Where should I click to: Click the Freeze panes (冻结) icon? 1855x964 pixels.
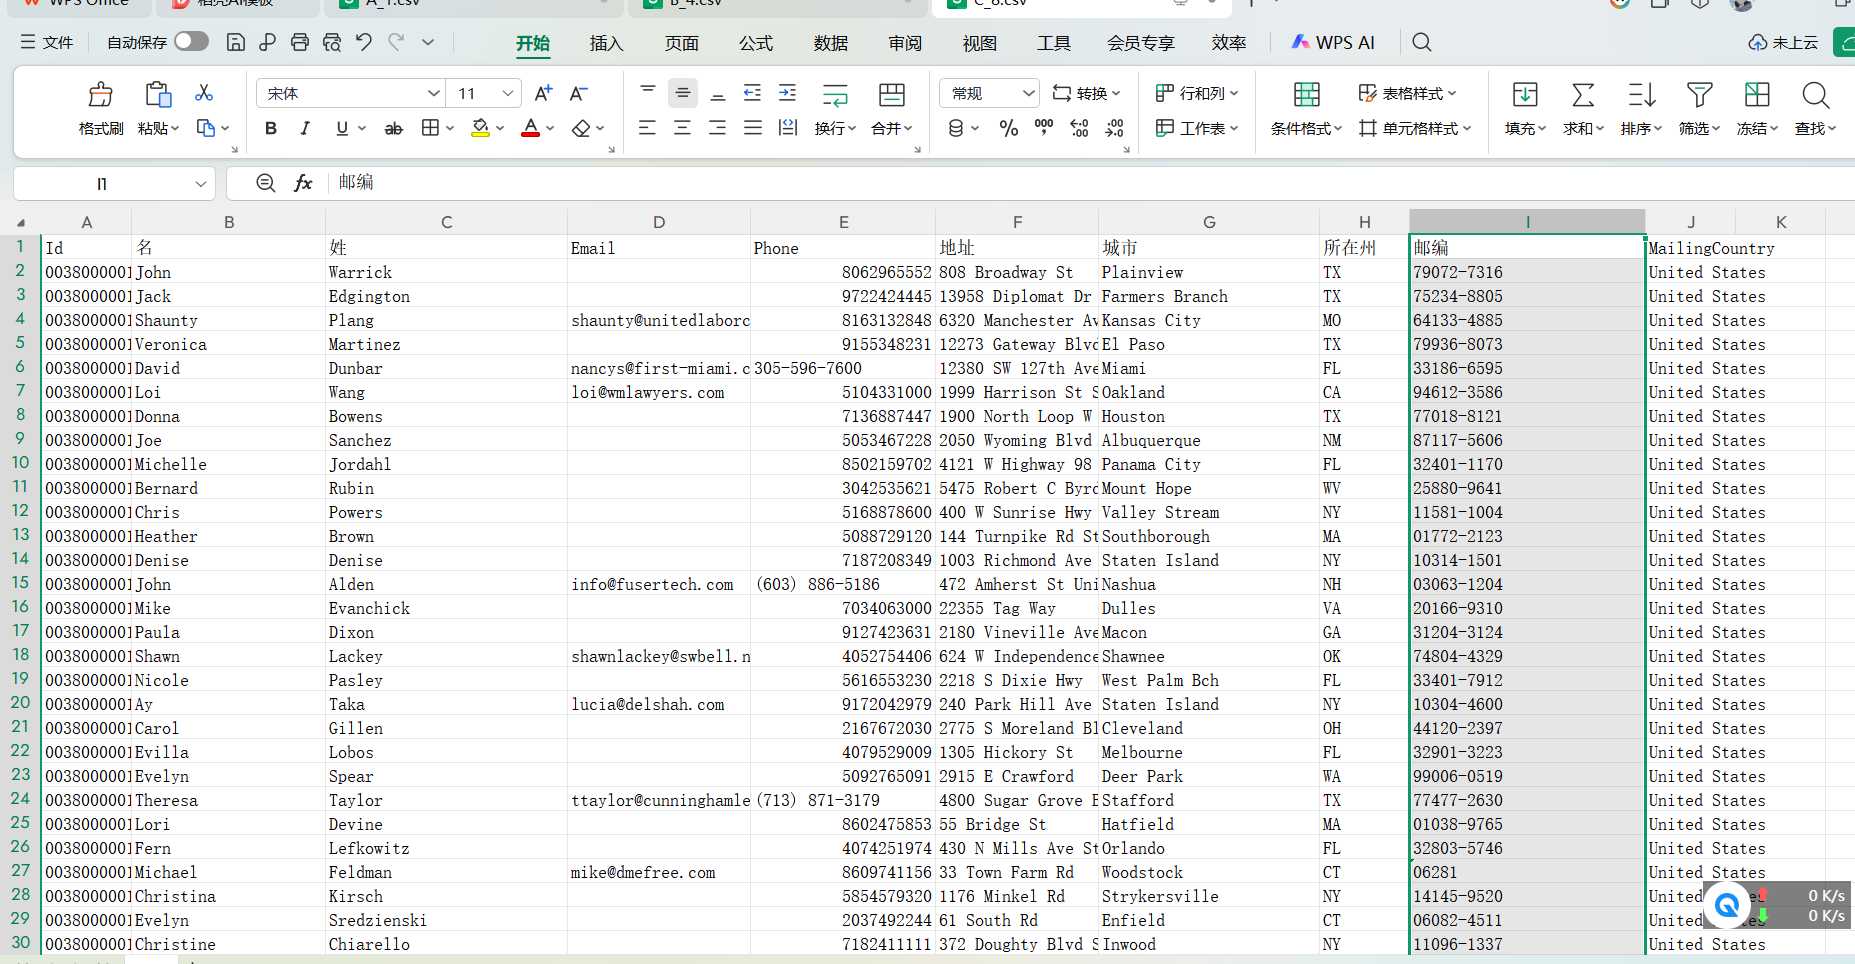[1757, 95]
